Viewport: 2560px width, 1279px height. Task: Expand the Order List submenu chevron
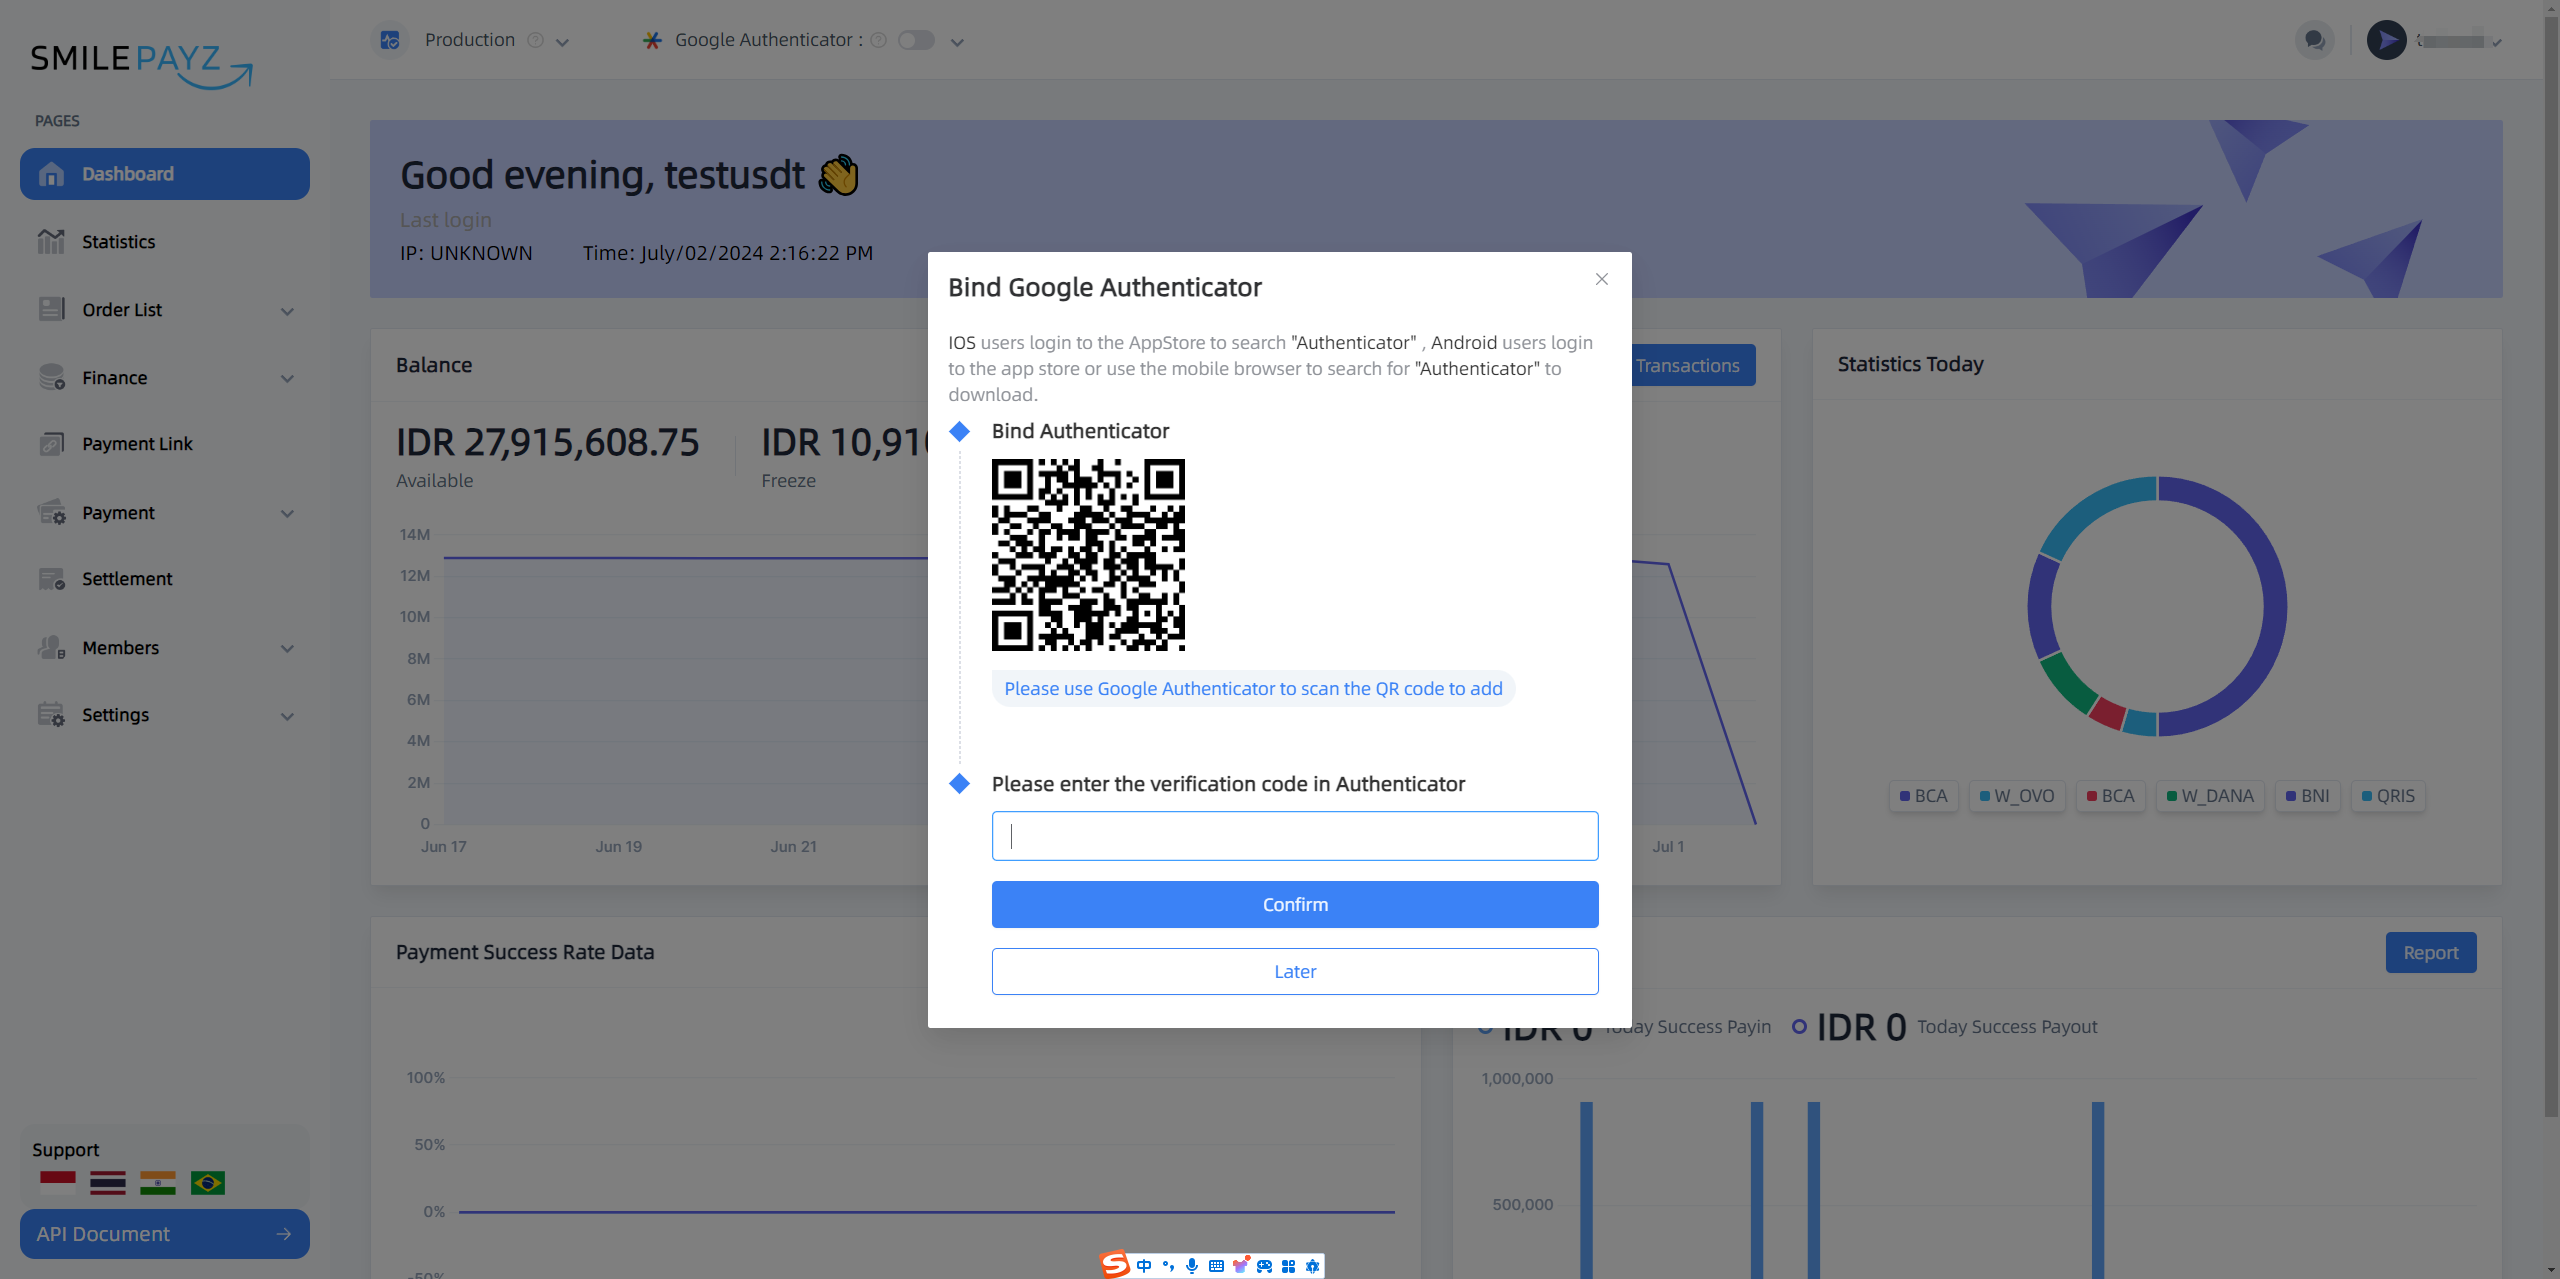point(287,311)
